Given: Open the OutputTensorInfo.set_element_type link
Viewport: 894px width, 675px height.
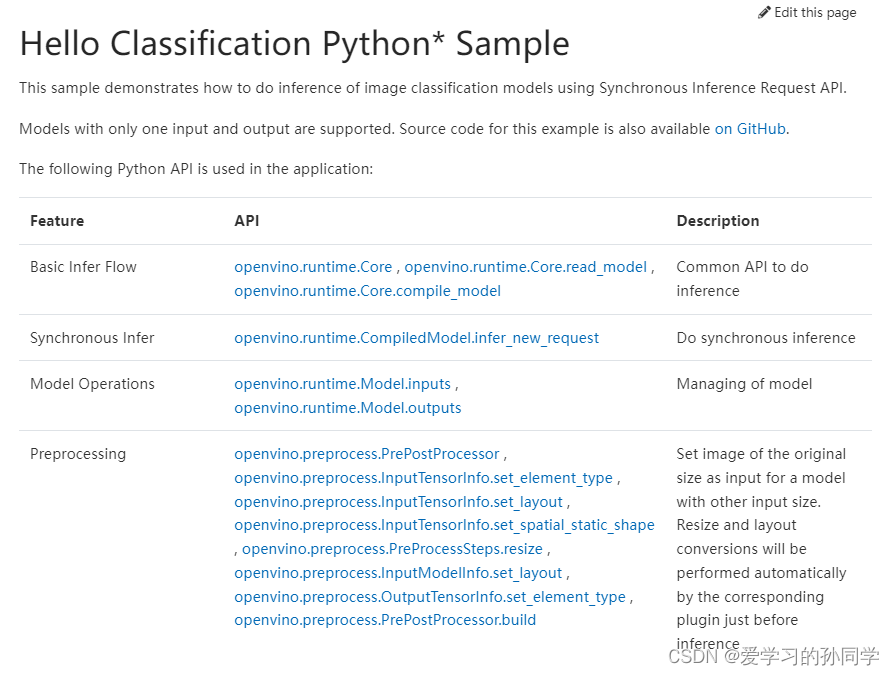Looking at the screenshot, I should pos(429,597).
